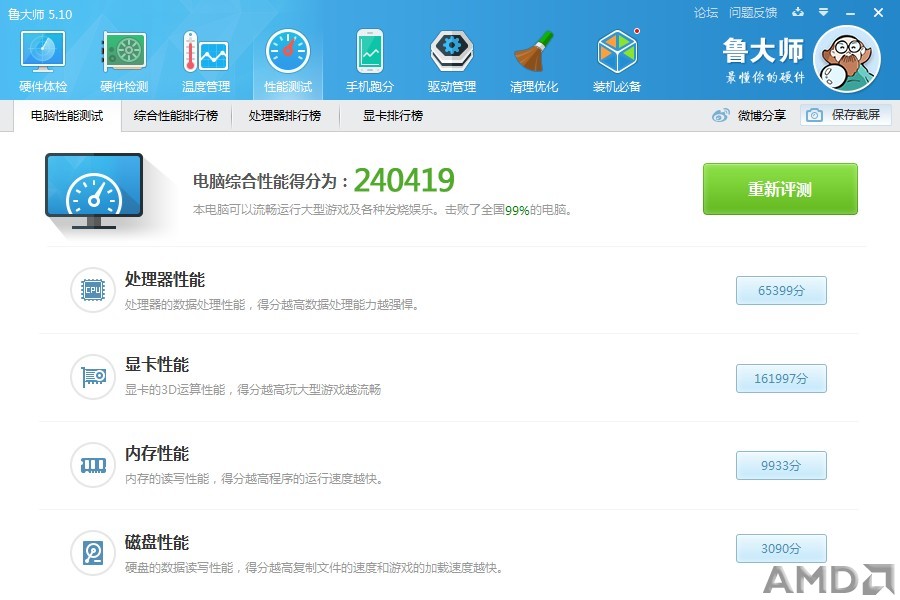This screenshot has width=900, height=600.
Task: Switch to 显卡排行榜 tab
Action: click(393, 116)
